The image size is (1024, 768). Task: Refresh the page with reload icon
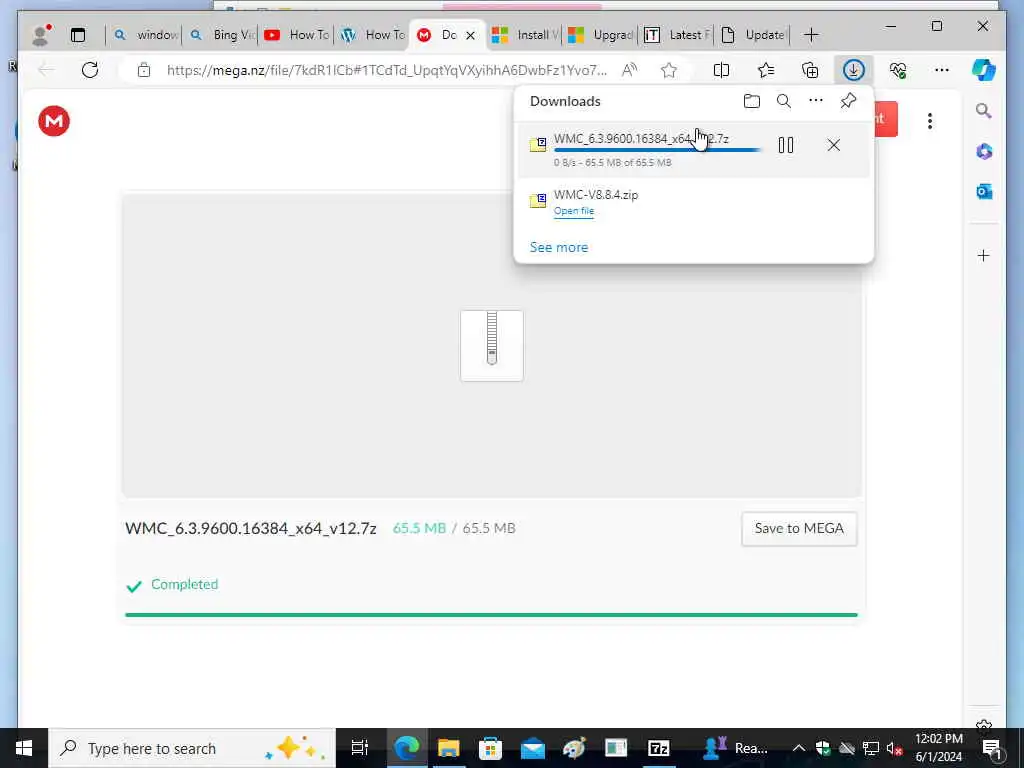tap(90, 70)
